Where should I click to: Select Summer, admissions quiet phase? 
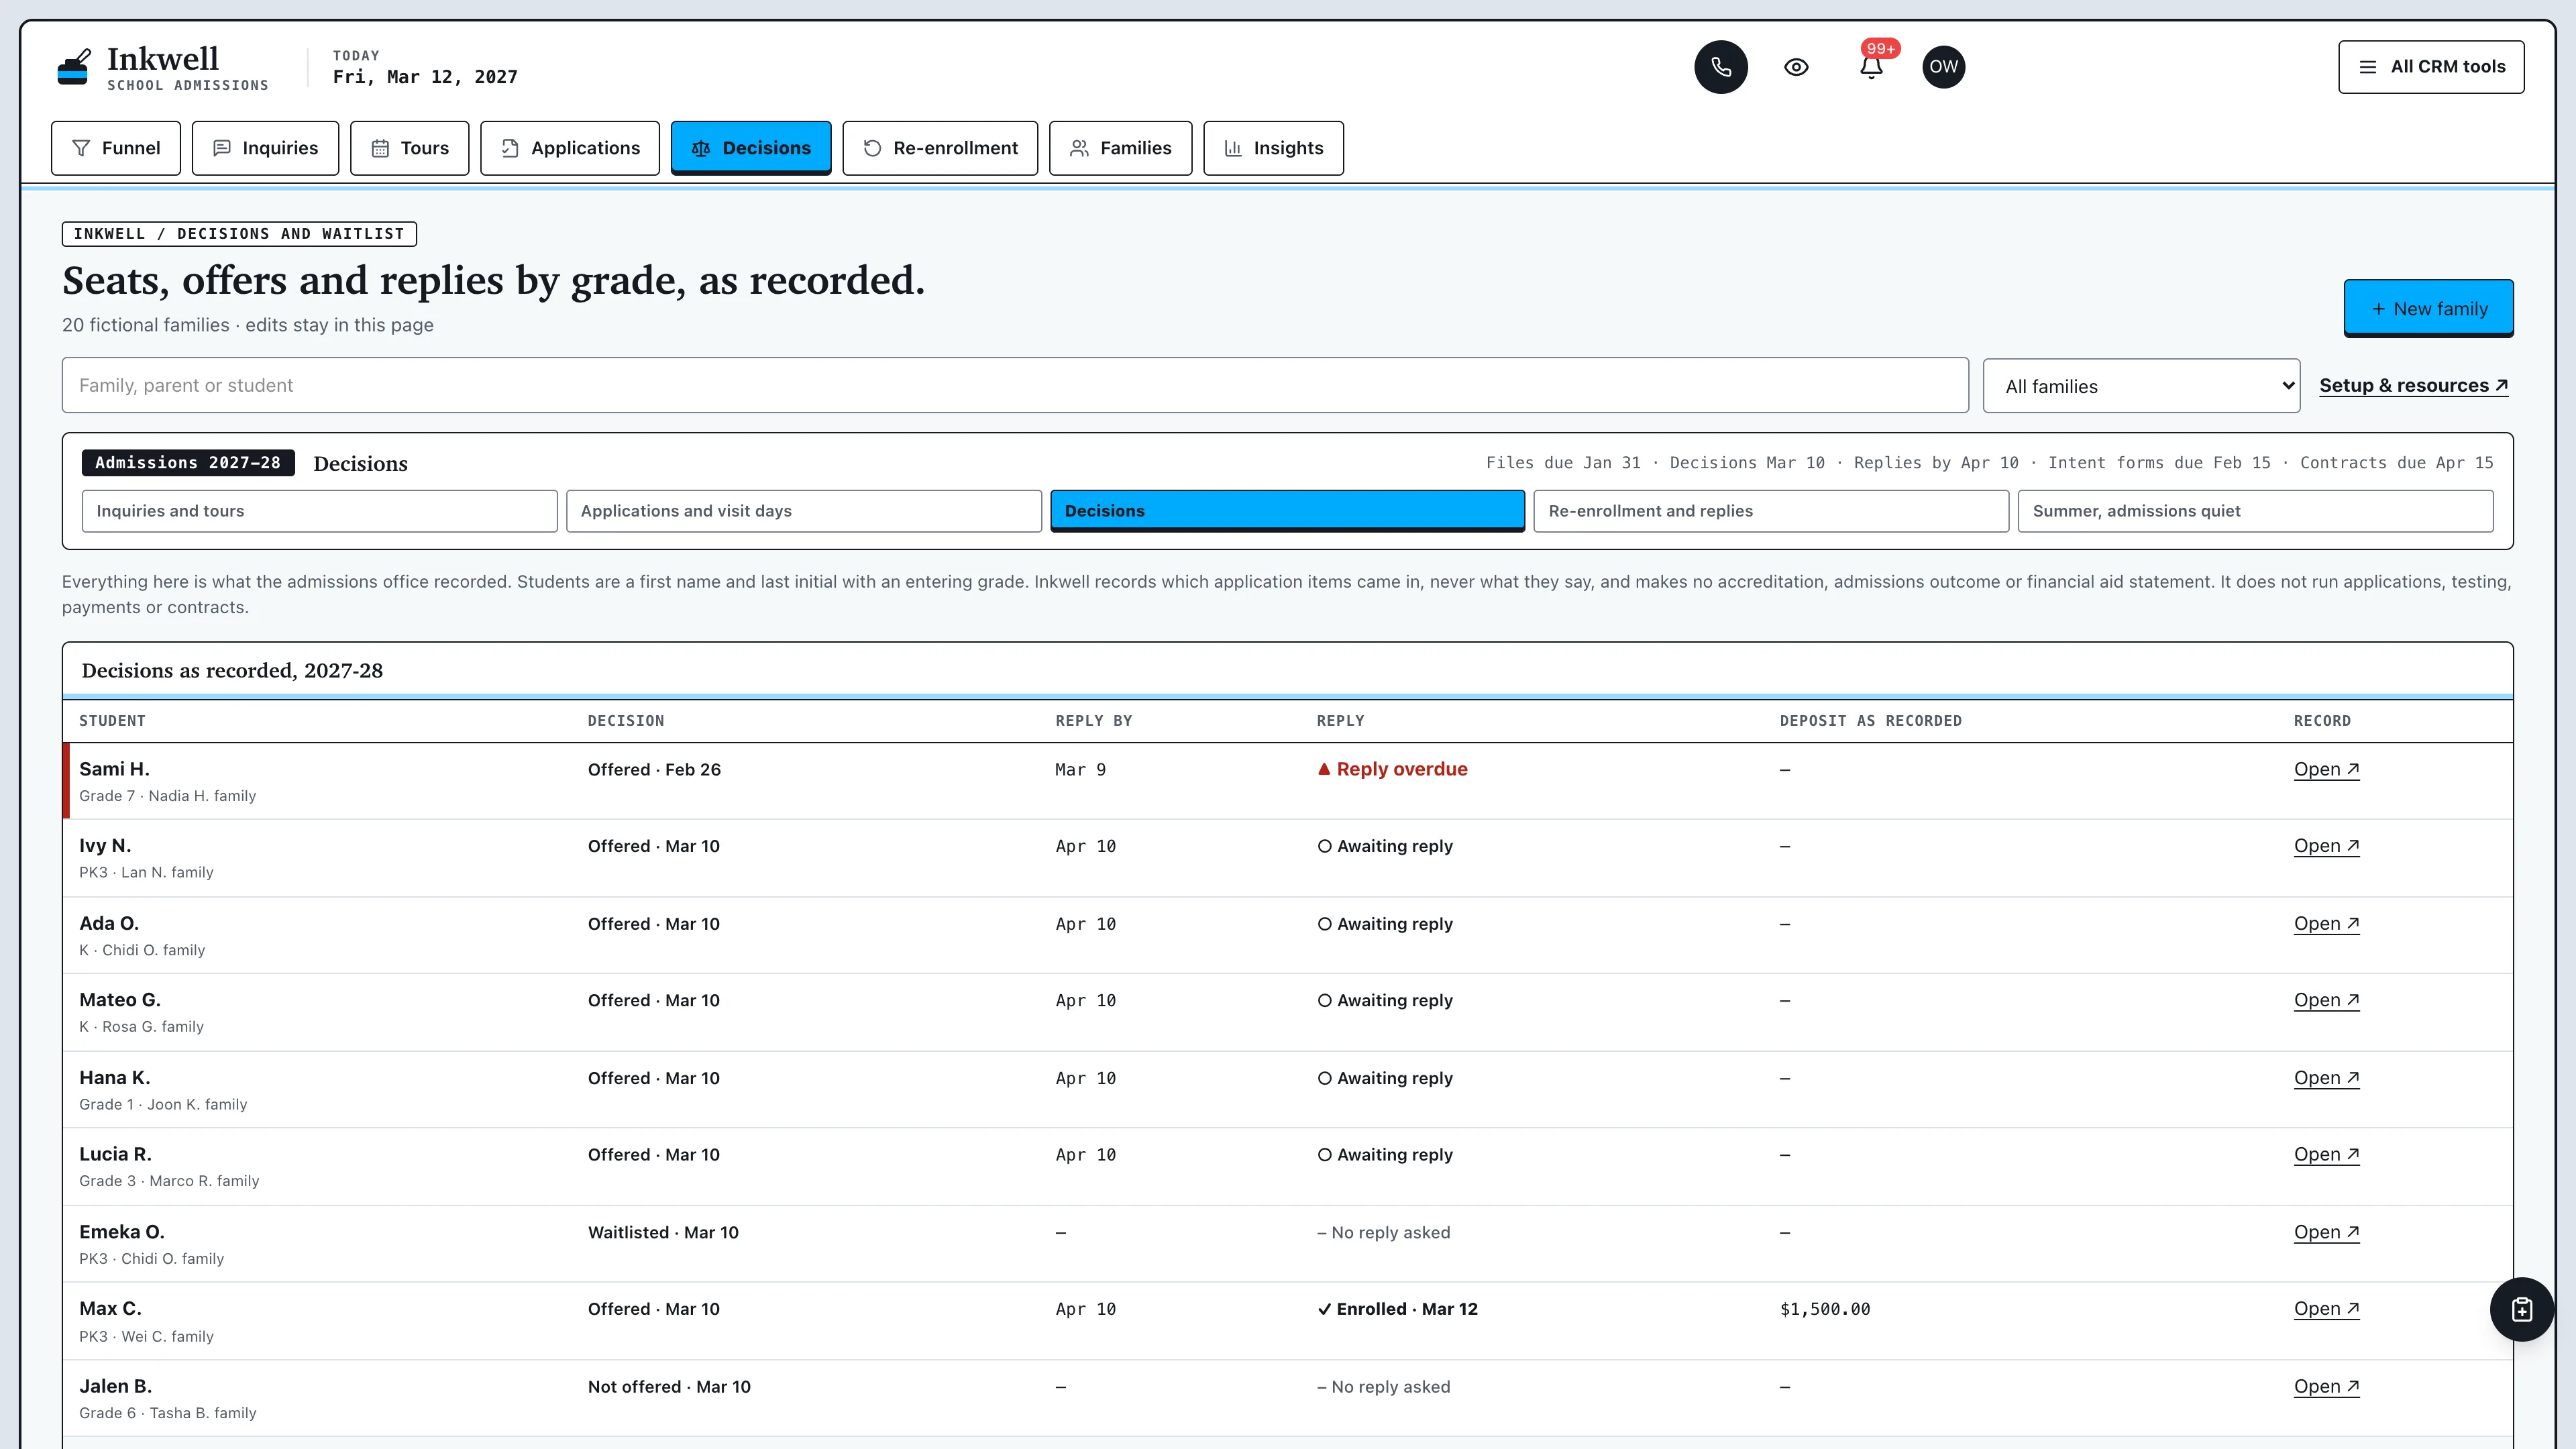pyautogui.click(x=2255, y=511)
